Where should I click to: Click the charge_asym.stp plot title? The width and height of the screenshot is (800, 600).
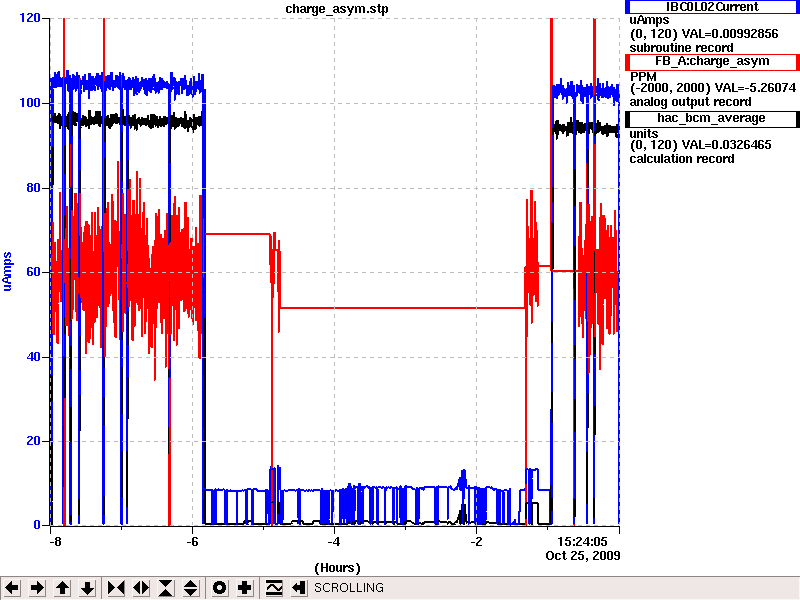(x=337, y=9)
